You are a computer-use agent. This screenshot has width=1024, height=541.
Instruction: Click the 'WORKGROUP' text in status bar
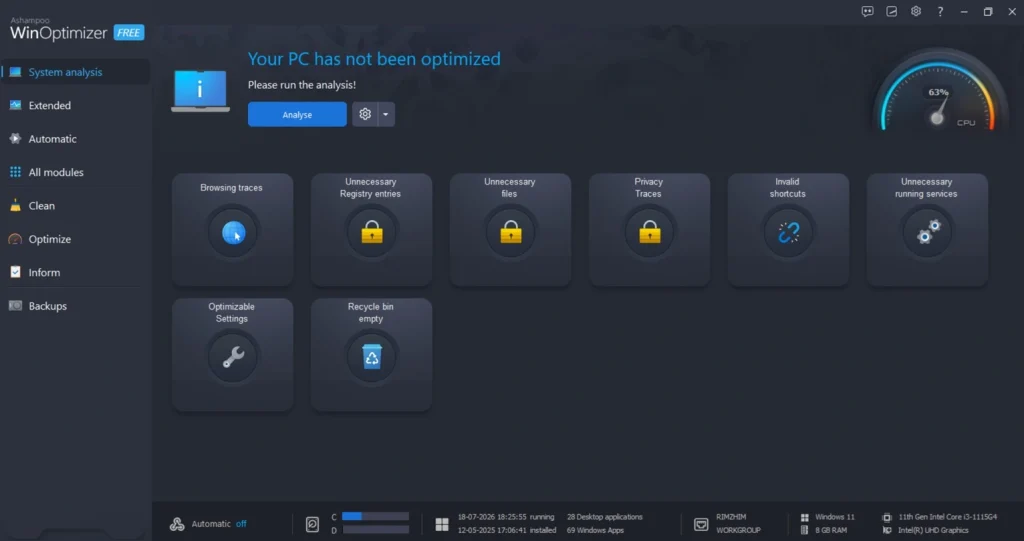pos(739,531)
